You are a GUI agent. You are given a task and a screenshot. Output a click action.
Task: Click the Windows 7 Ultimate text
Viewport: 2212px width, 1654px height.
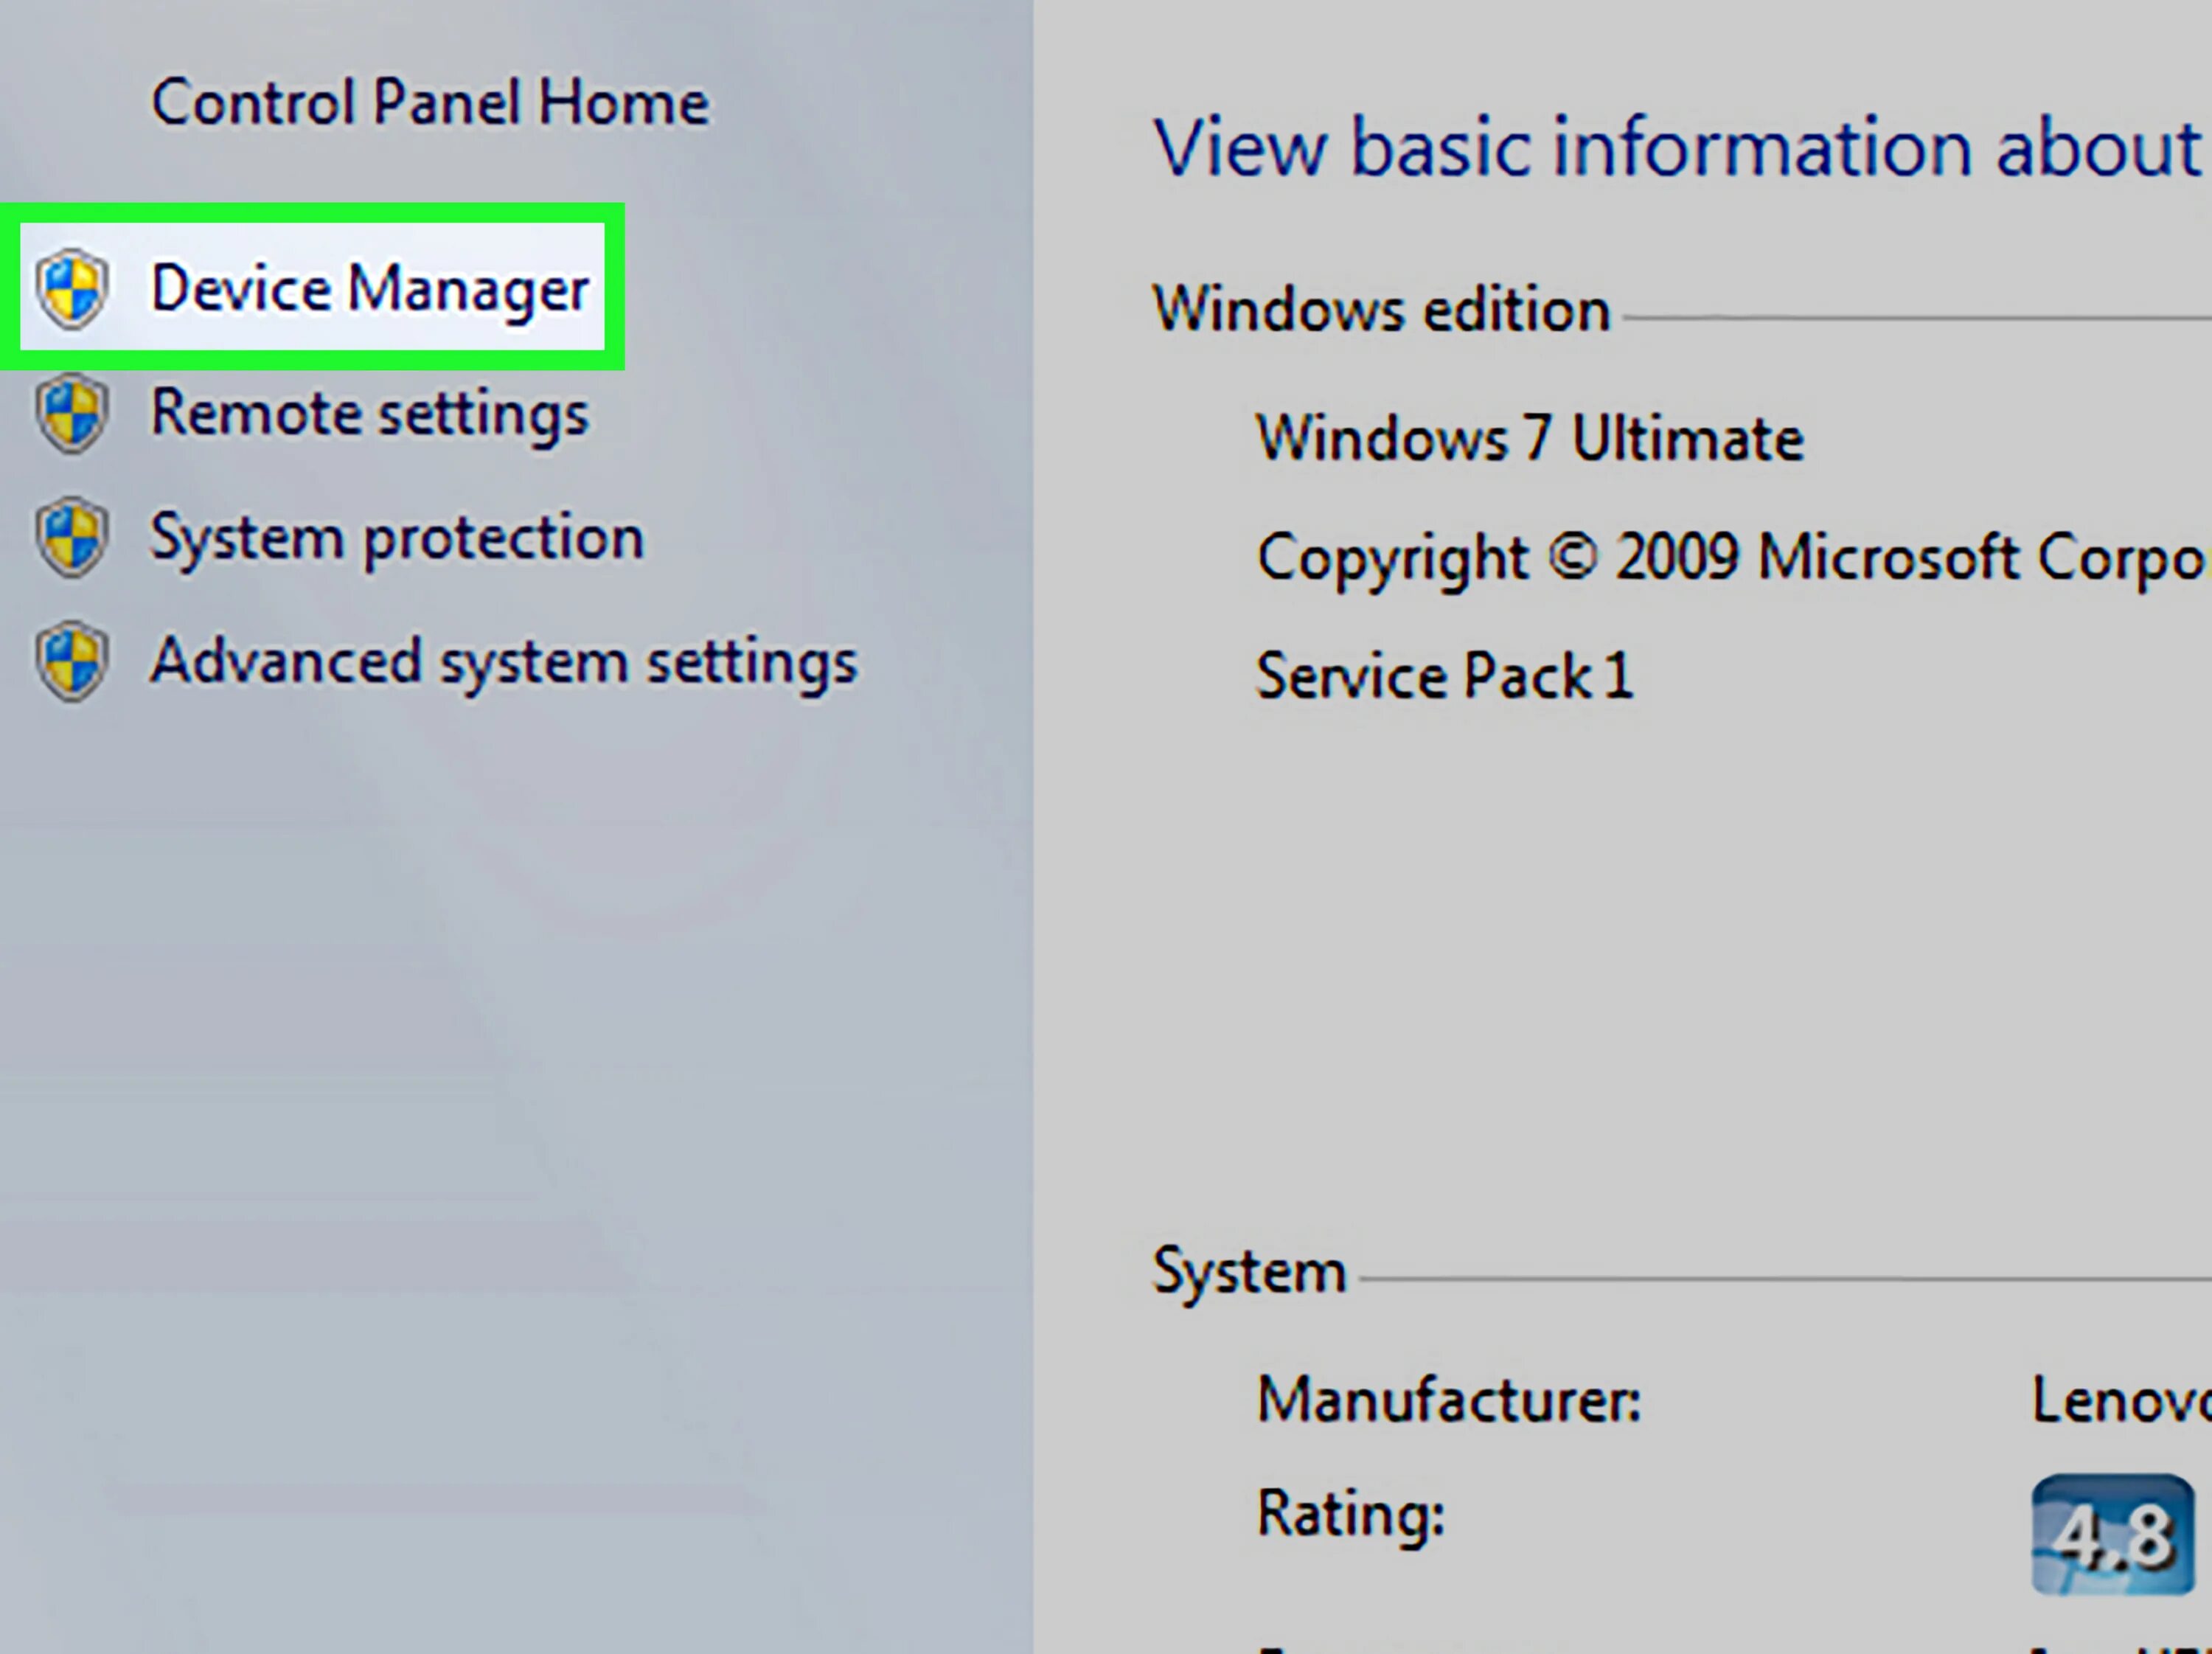(x=1529, y=439)
